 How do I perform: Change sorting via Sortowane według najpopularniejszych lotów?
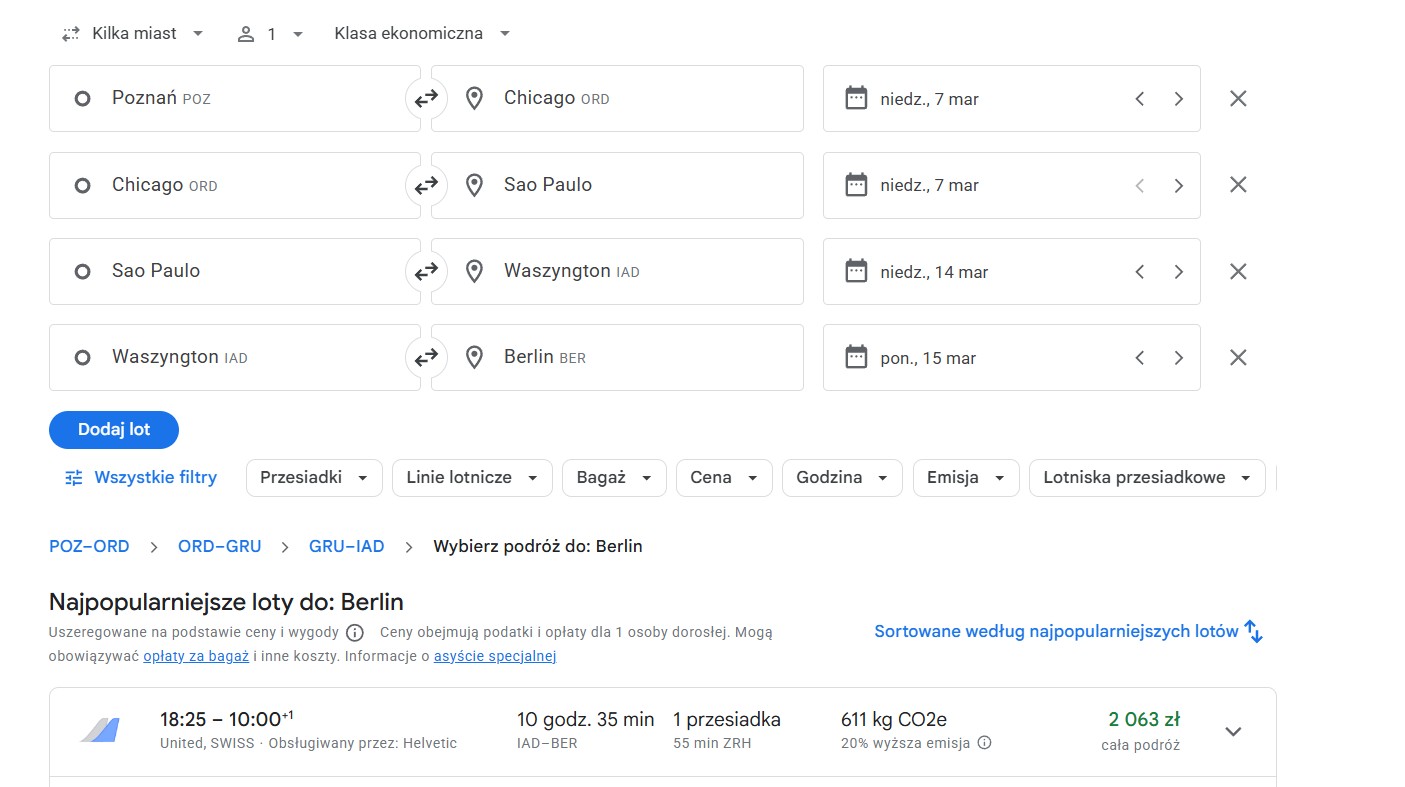pos(1069,632)
